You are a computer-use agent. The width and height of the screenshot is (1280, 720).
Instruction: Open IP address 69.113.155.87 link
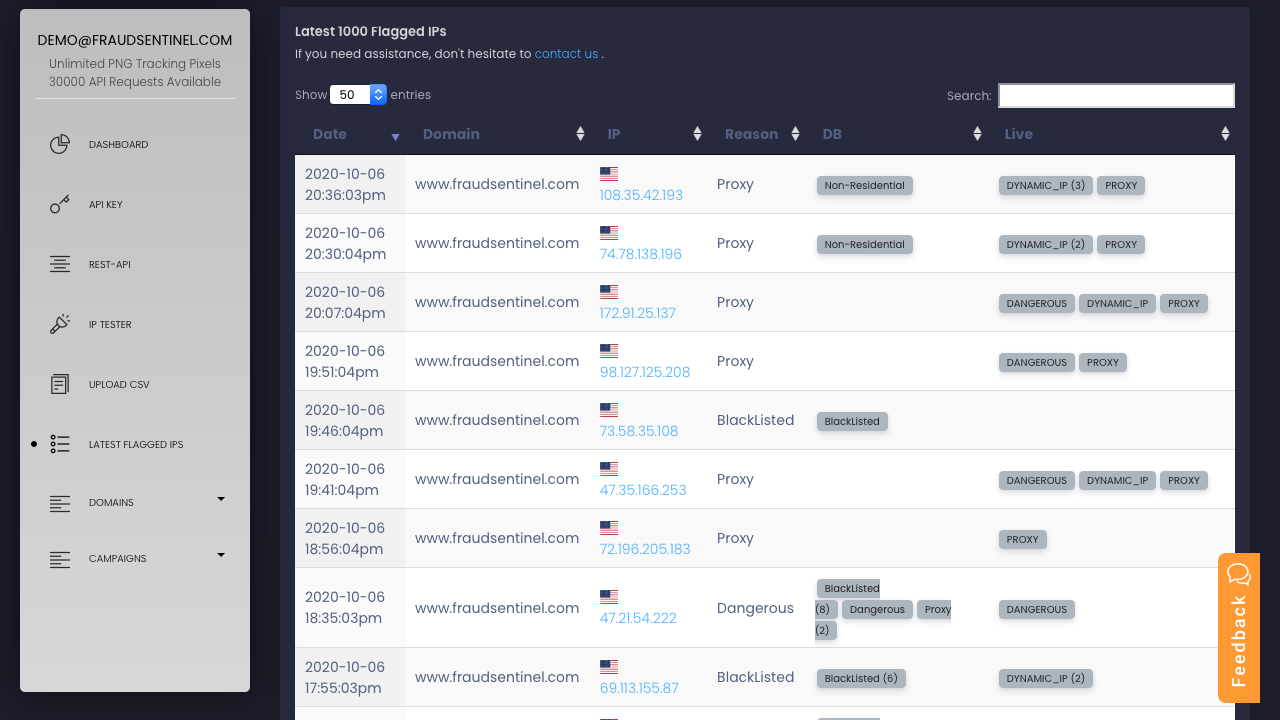(639, 688)
